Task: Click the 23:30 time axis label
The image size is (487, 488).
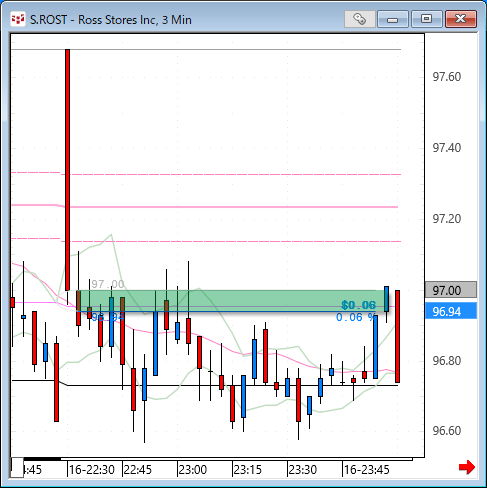Action: pos(303,470)
